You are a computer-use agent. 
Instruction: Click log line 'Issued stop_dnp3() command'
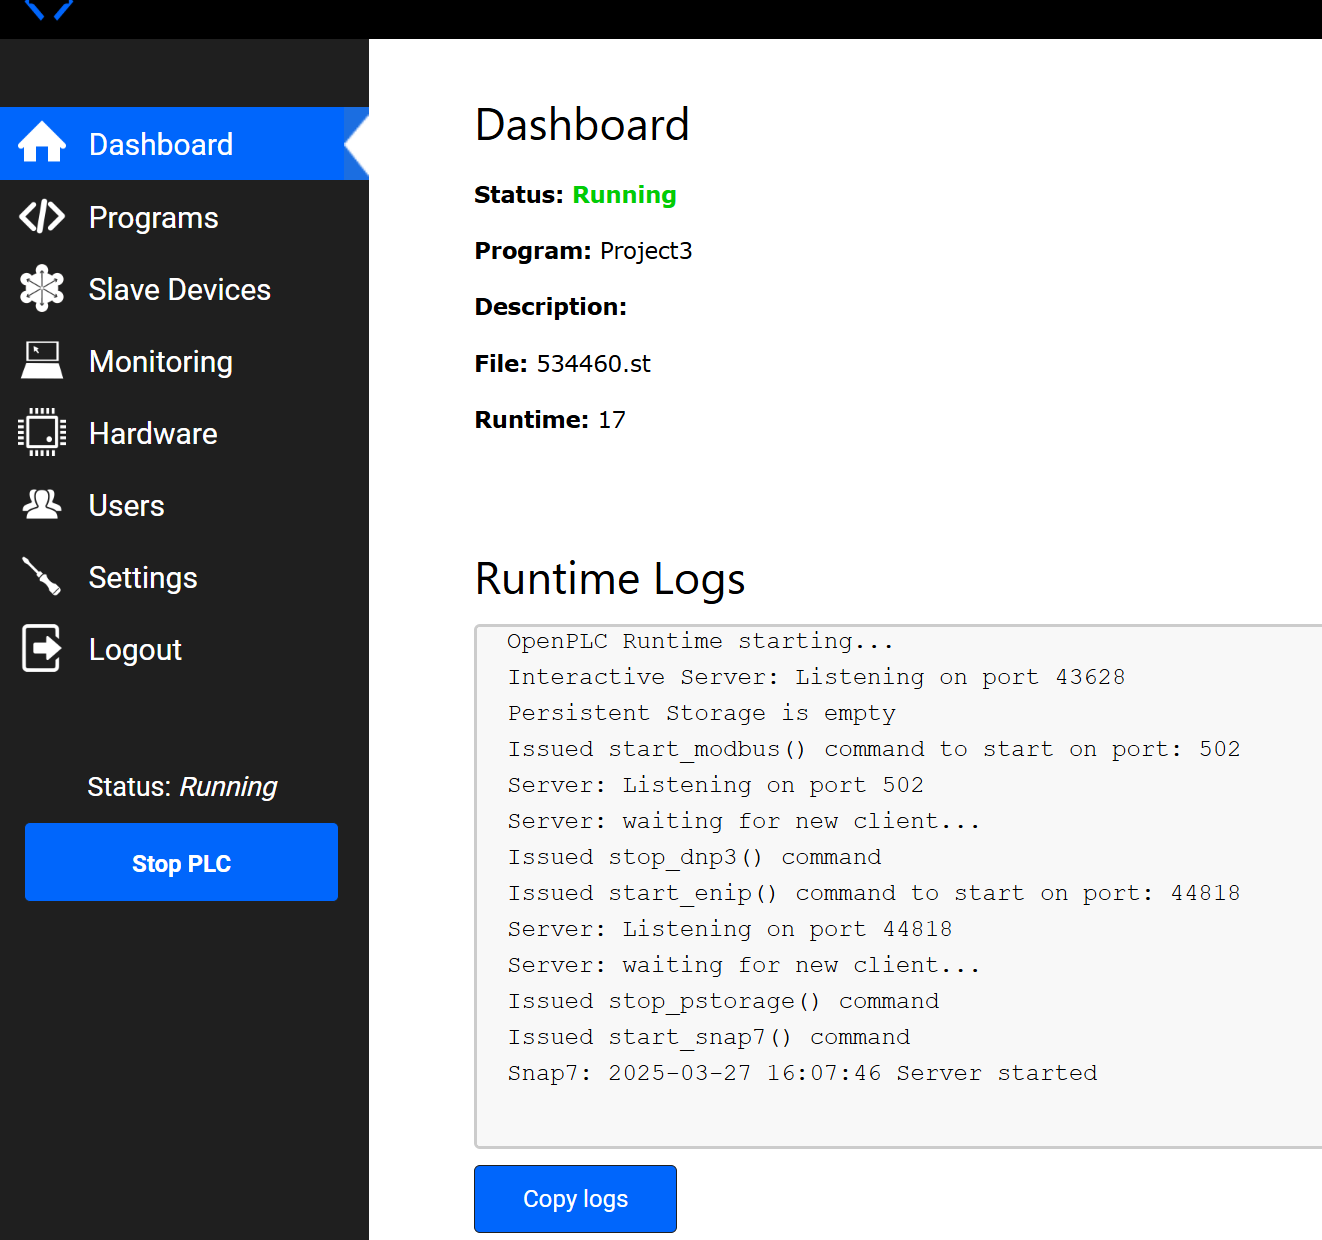click(694, 857)
